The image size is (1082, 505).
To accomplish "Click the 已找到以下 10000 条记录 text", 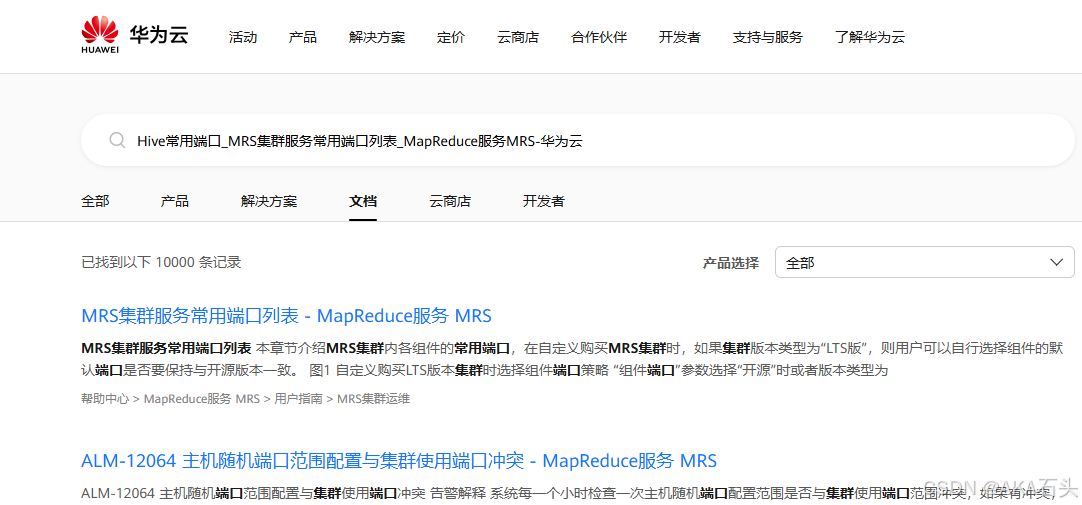I will [x=161, y=262].
